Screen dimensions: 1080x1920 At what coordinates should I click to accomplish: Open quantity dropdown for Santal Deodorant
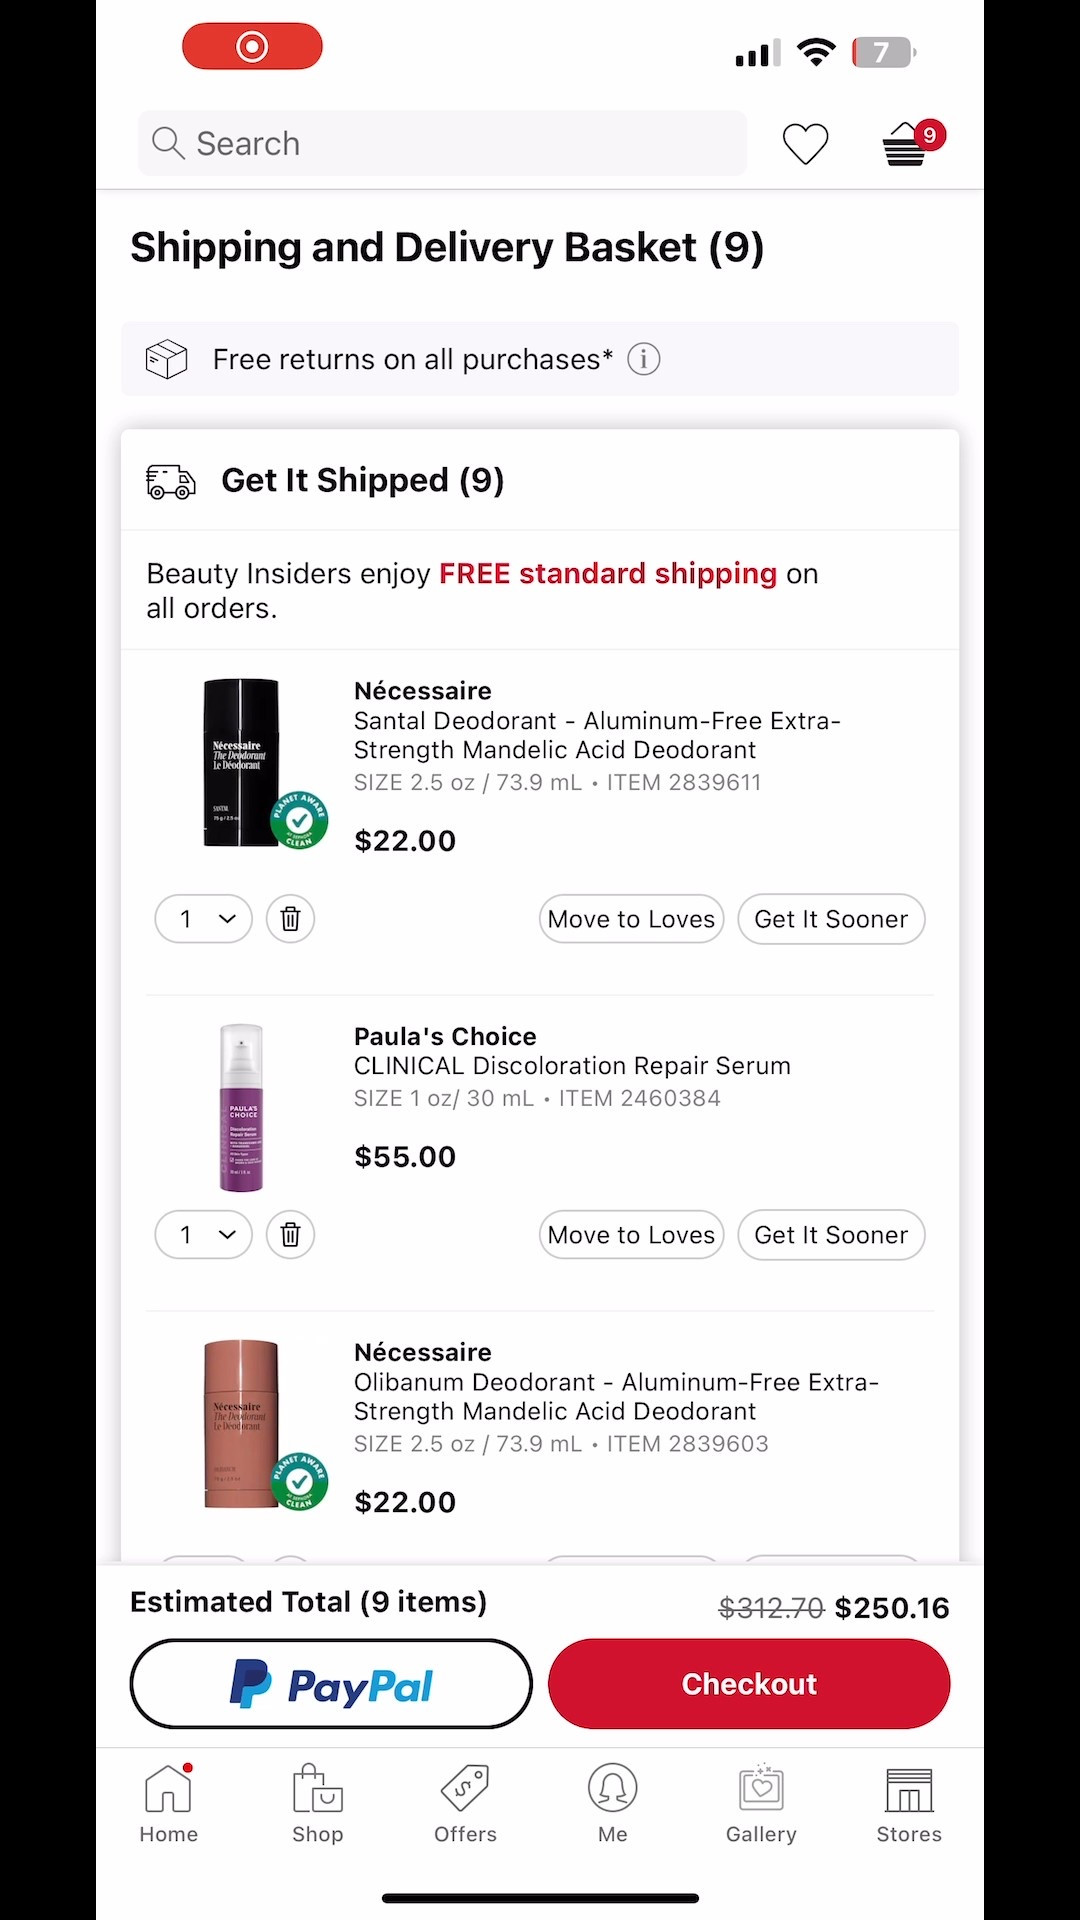click(x=203, y=918)
